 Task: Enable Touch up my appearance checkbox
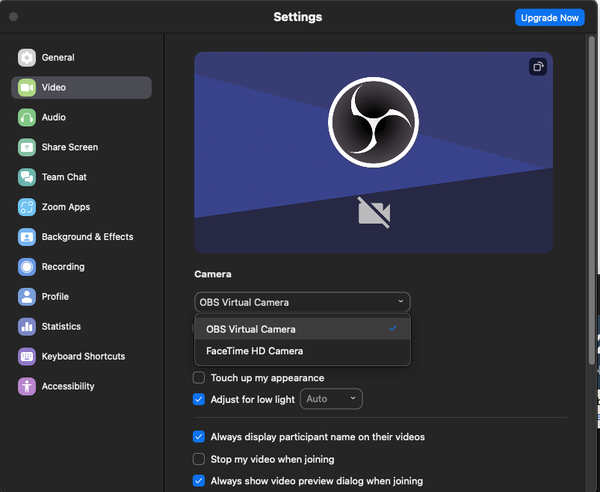point(199,378)
